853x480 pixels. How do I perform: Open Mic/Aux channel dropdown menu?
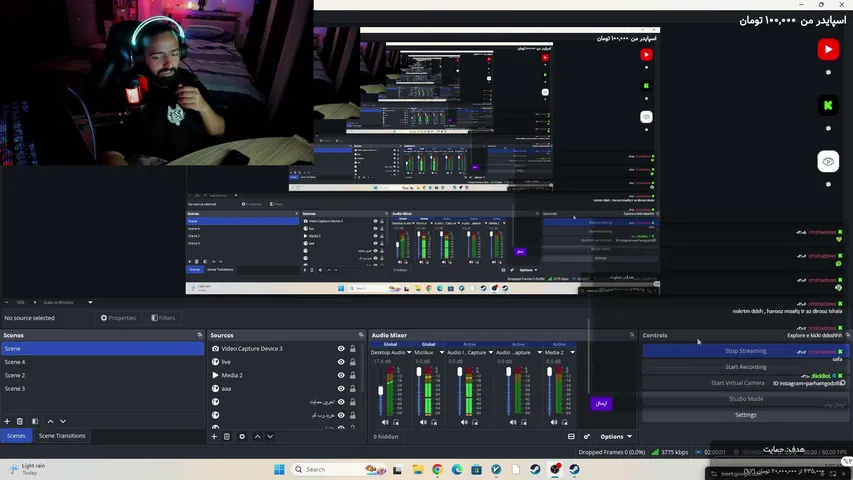(442, 353)
